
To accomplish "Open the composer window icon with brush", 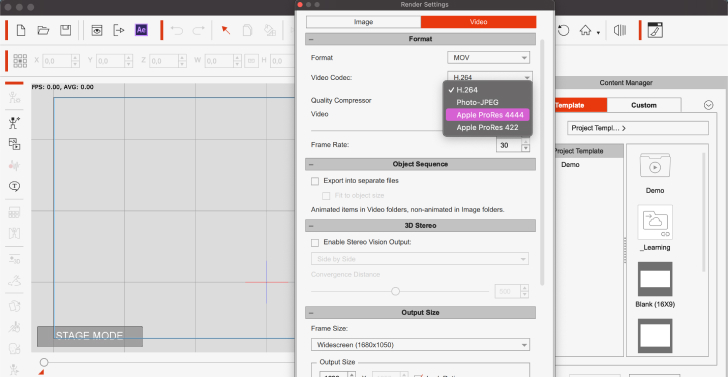I will pos(655,31).
